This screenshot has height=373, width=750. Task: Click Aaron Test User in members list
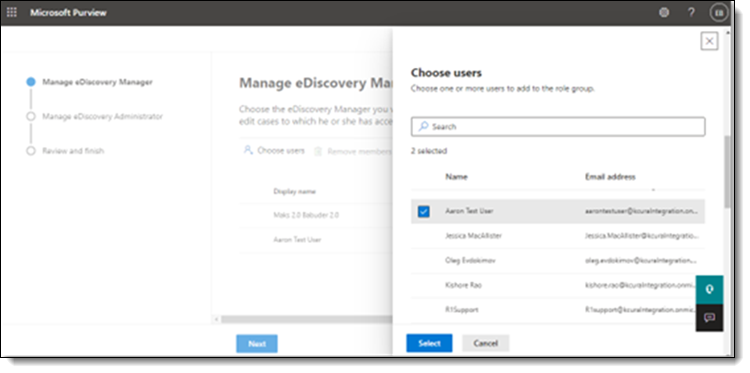click(297, 240)
